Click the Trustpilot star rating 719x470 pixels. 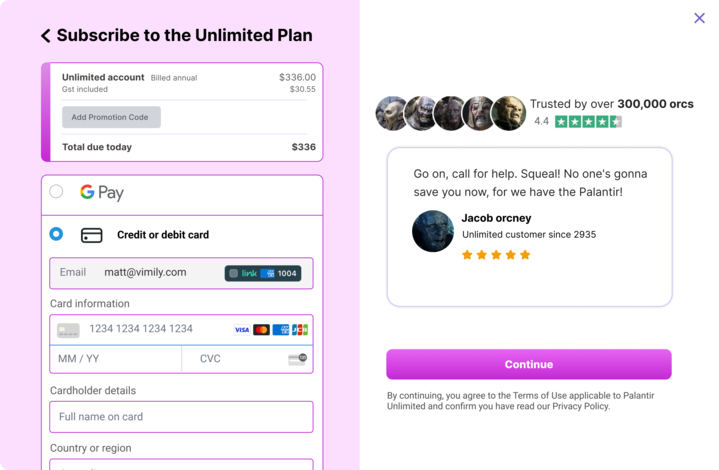point(588,122)
